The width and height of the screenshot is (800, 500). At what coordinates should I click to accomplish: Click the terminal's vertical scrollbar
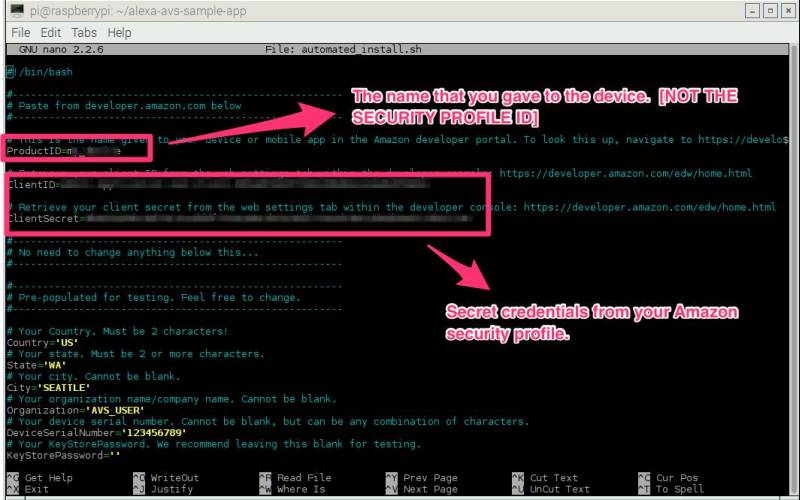[794, 268]
